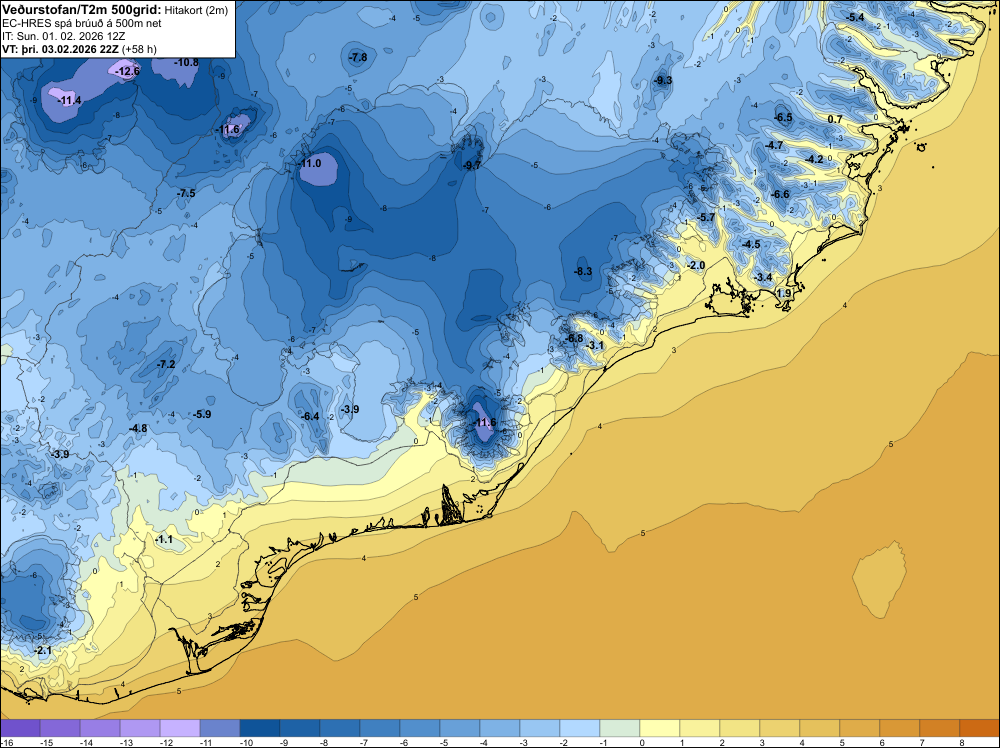
Task: Click the -8.3 temperature label
Action: [x=583, y=272]
